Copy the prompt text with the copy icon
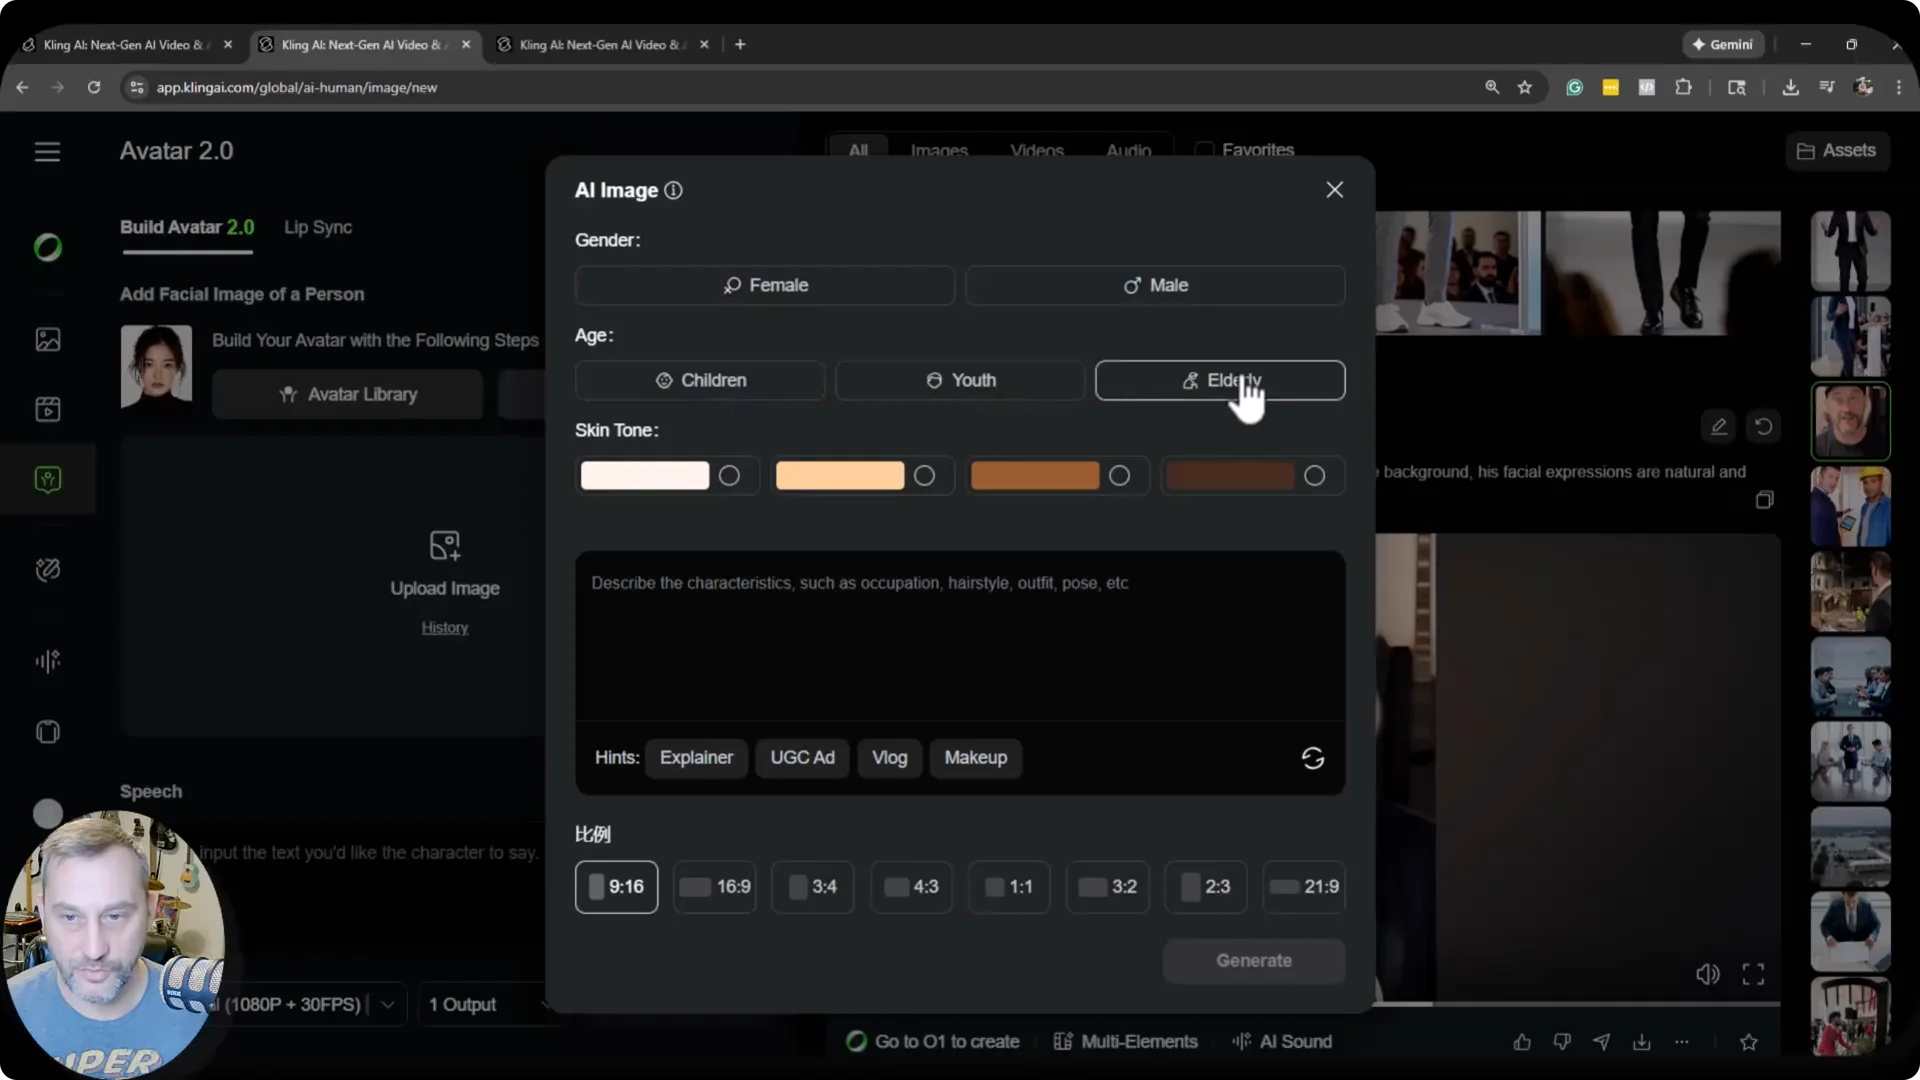1920x1080 pixels. 1764,500
